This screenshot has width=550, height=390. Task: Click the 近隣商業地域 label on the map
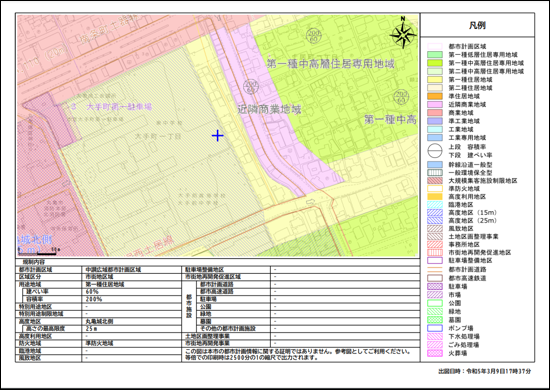(x=269, y=109)
